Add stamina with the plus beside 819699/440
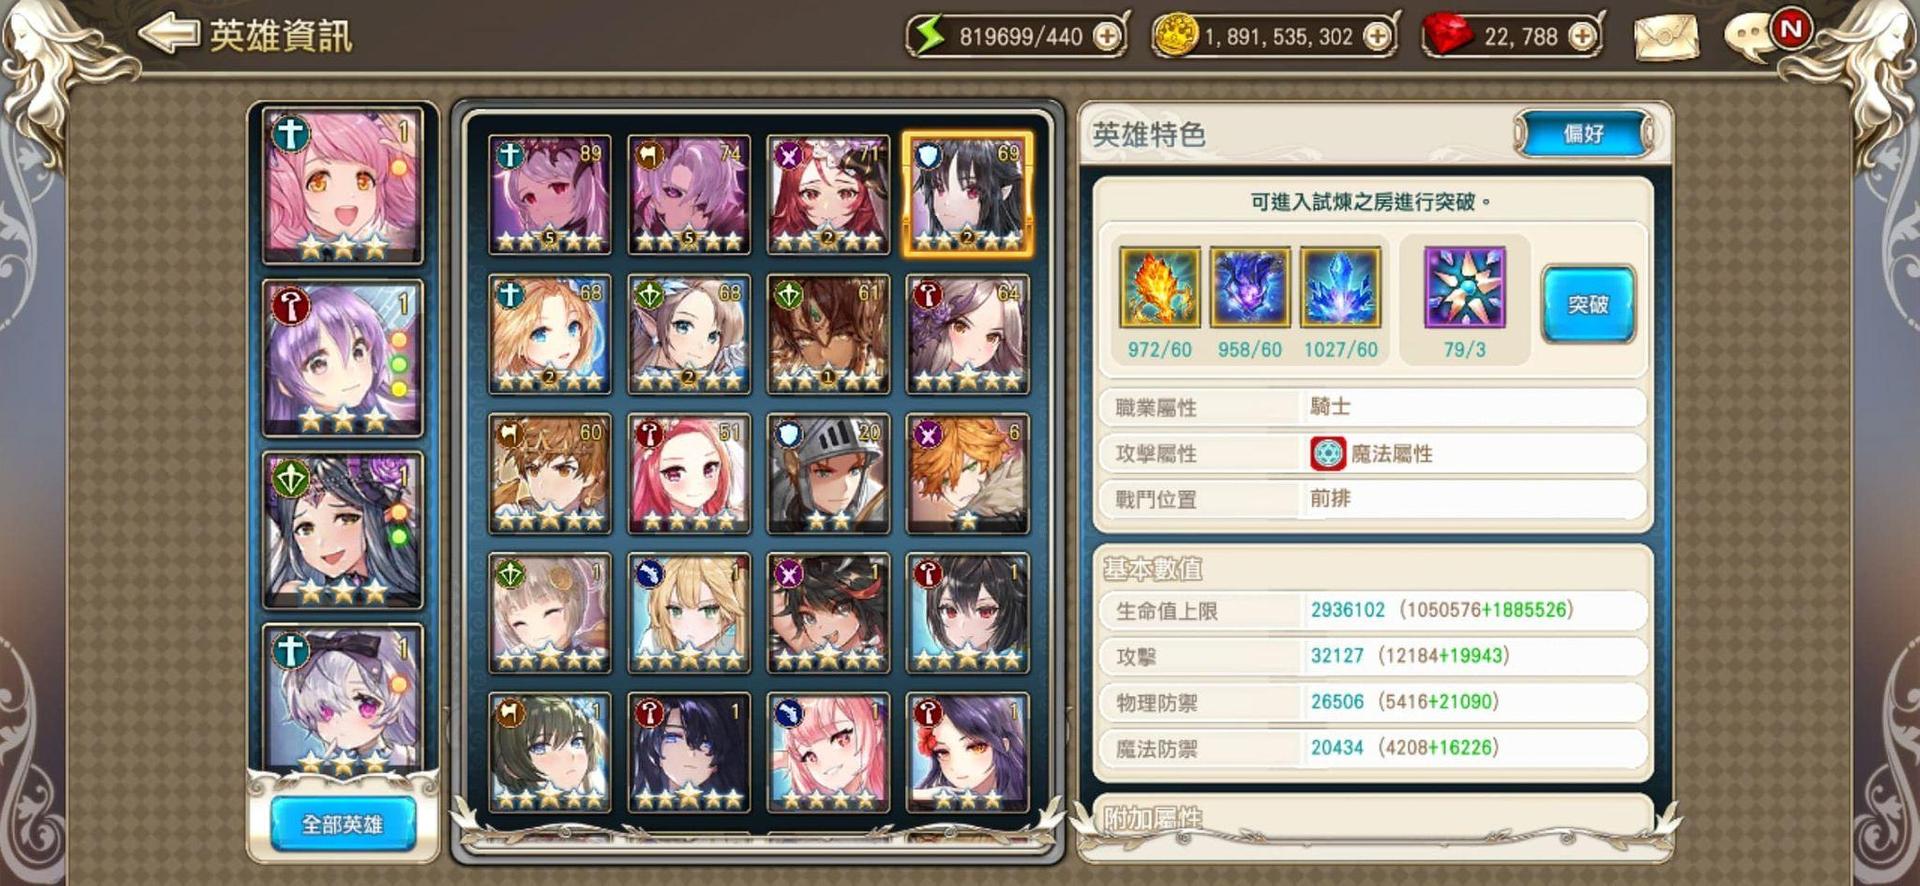Viewport: 1920px width, 886px height. [1107, 37]
